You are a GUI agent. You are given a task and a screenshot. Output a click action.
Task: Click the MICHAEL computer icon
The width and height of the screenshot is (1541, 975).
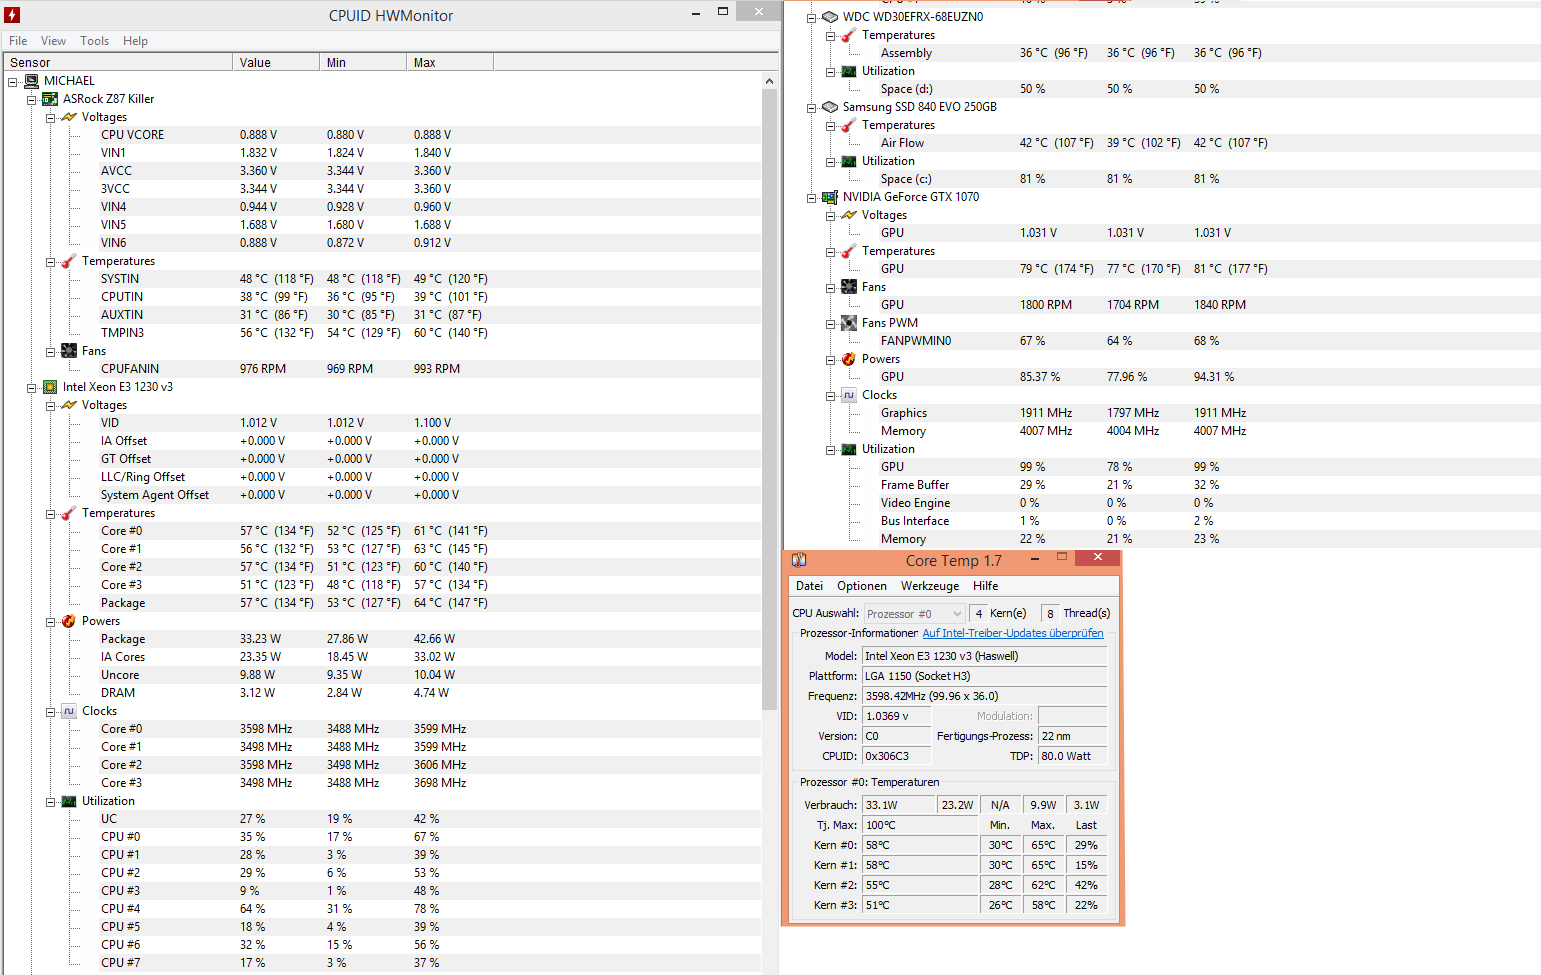[x=31, y=81]
